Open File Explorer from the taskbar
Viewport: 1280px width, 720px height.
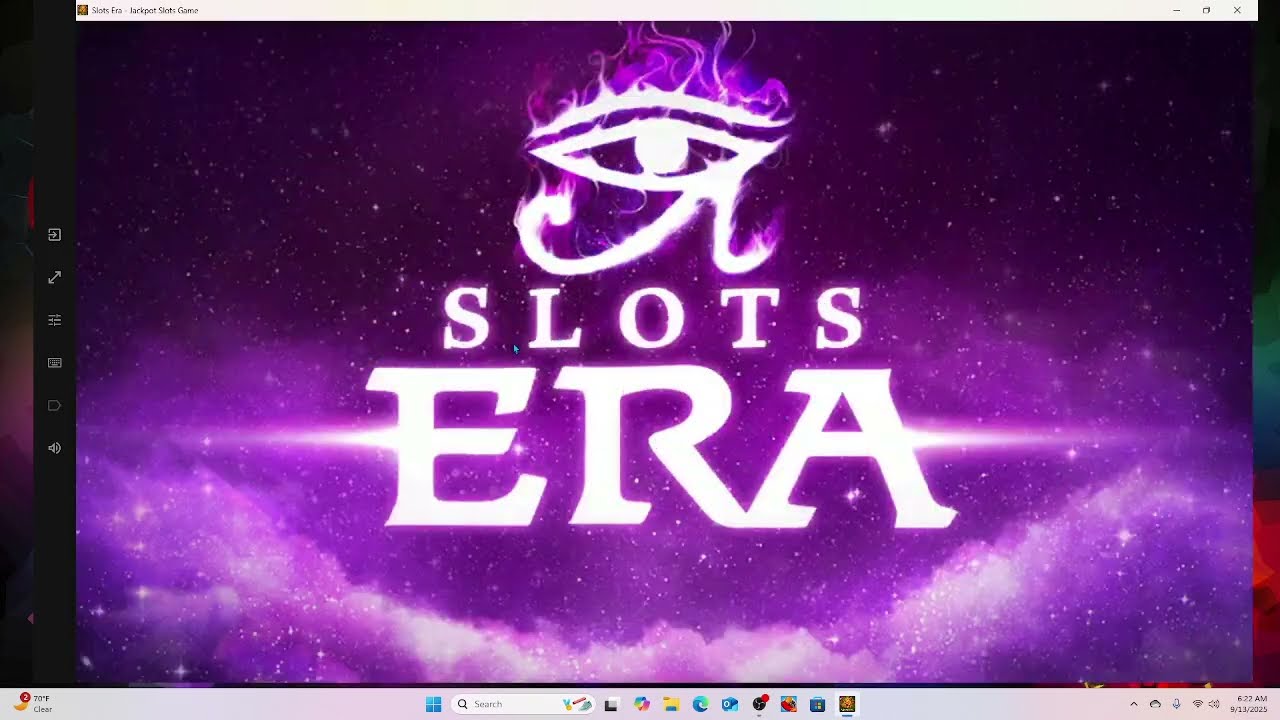671,704
